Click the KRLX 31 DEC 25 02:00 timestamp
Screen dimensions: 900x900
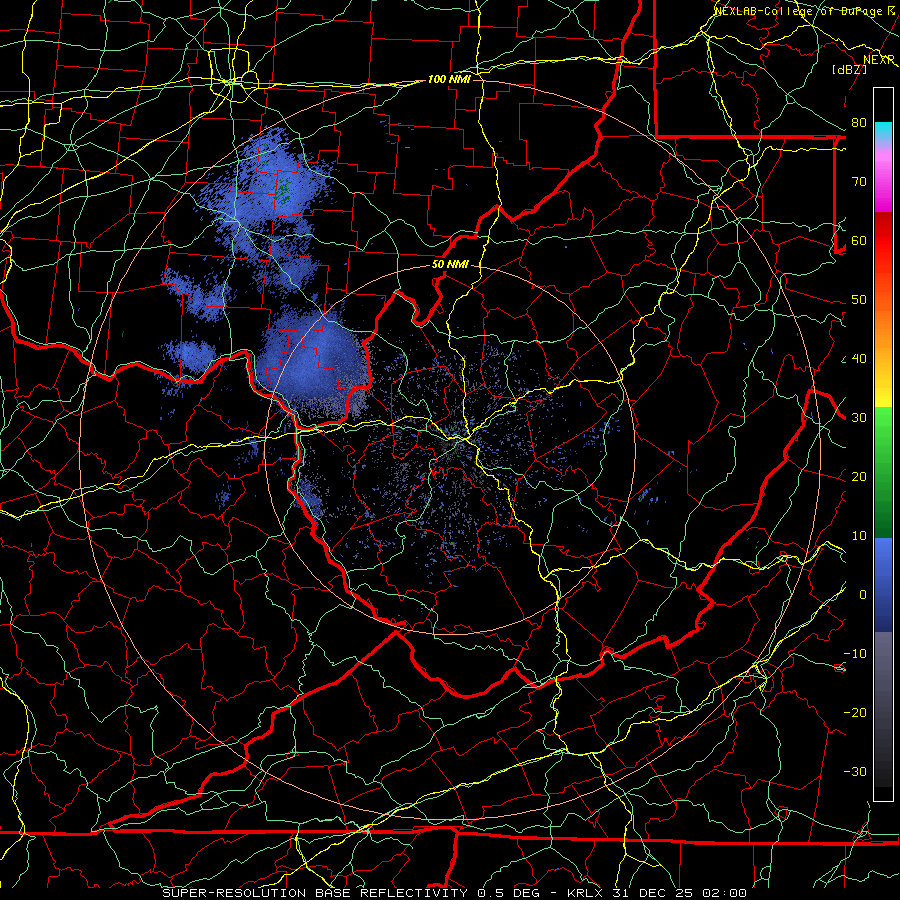pos(657,893)
